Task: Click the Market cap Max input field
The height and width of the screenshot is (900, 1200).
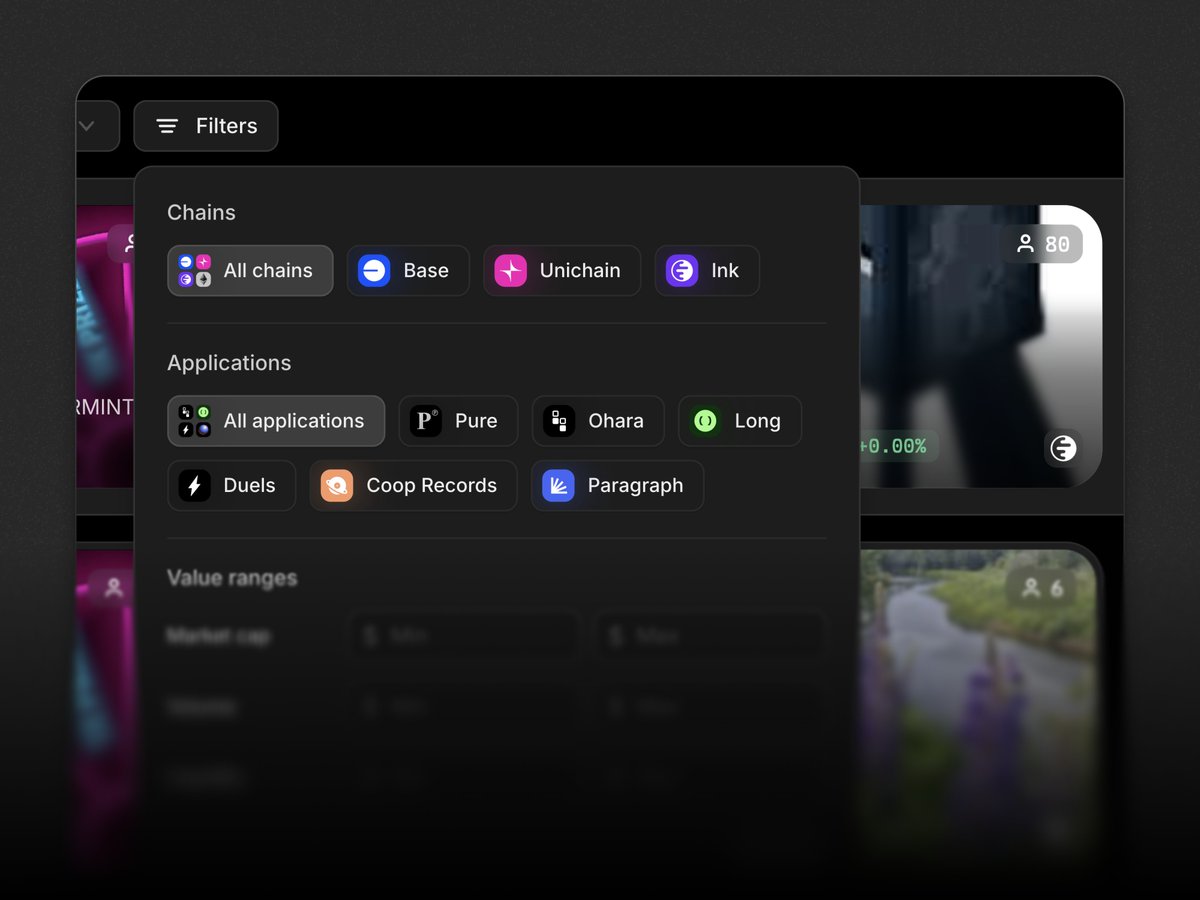Action: click(x=711, y=636)
